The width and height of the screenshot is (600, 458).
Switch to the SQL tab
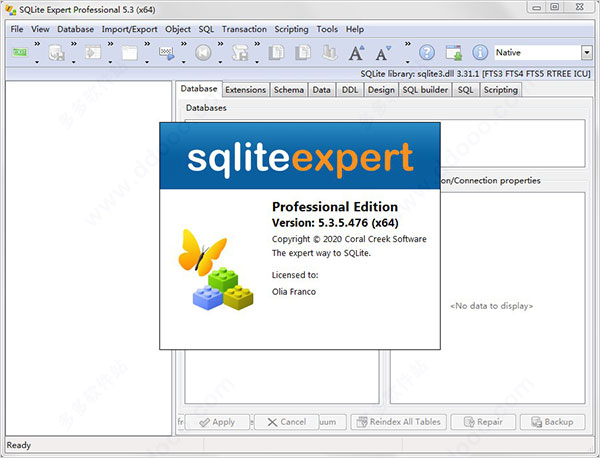tap(465, 90)
